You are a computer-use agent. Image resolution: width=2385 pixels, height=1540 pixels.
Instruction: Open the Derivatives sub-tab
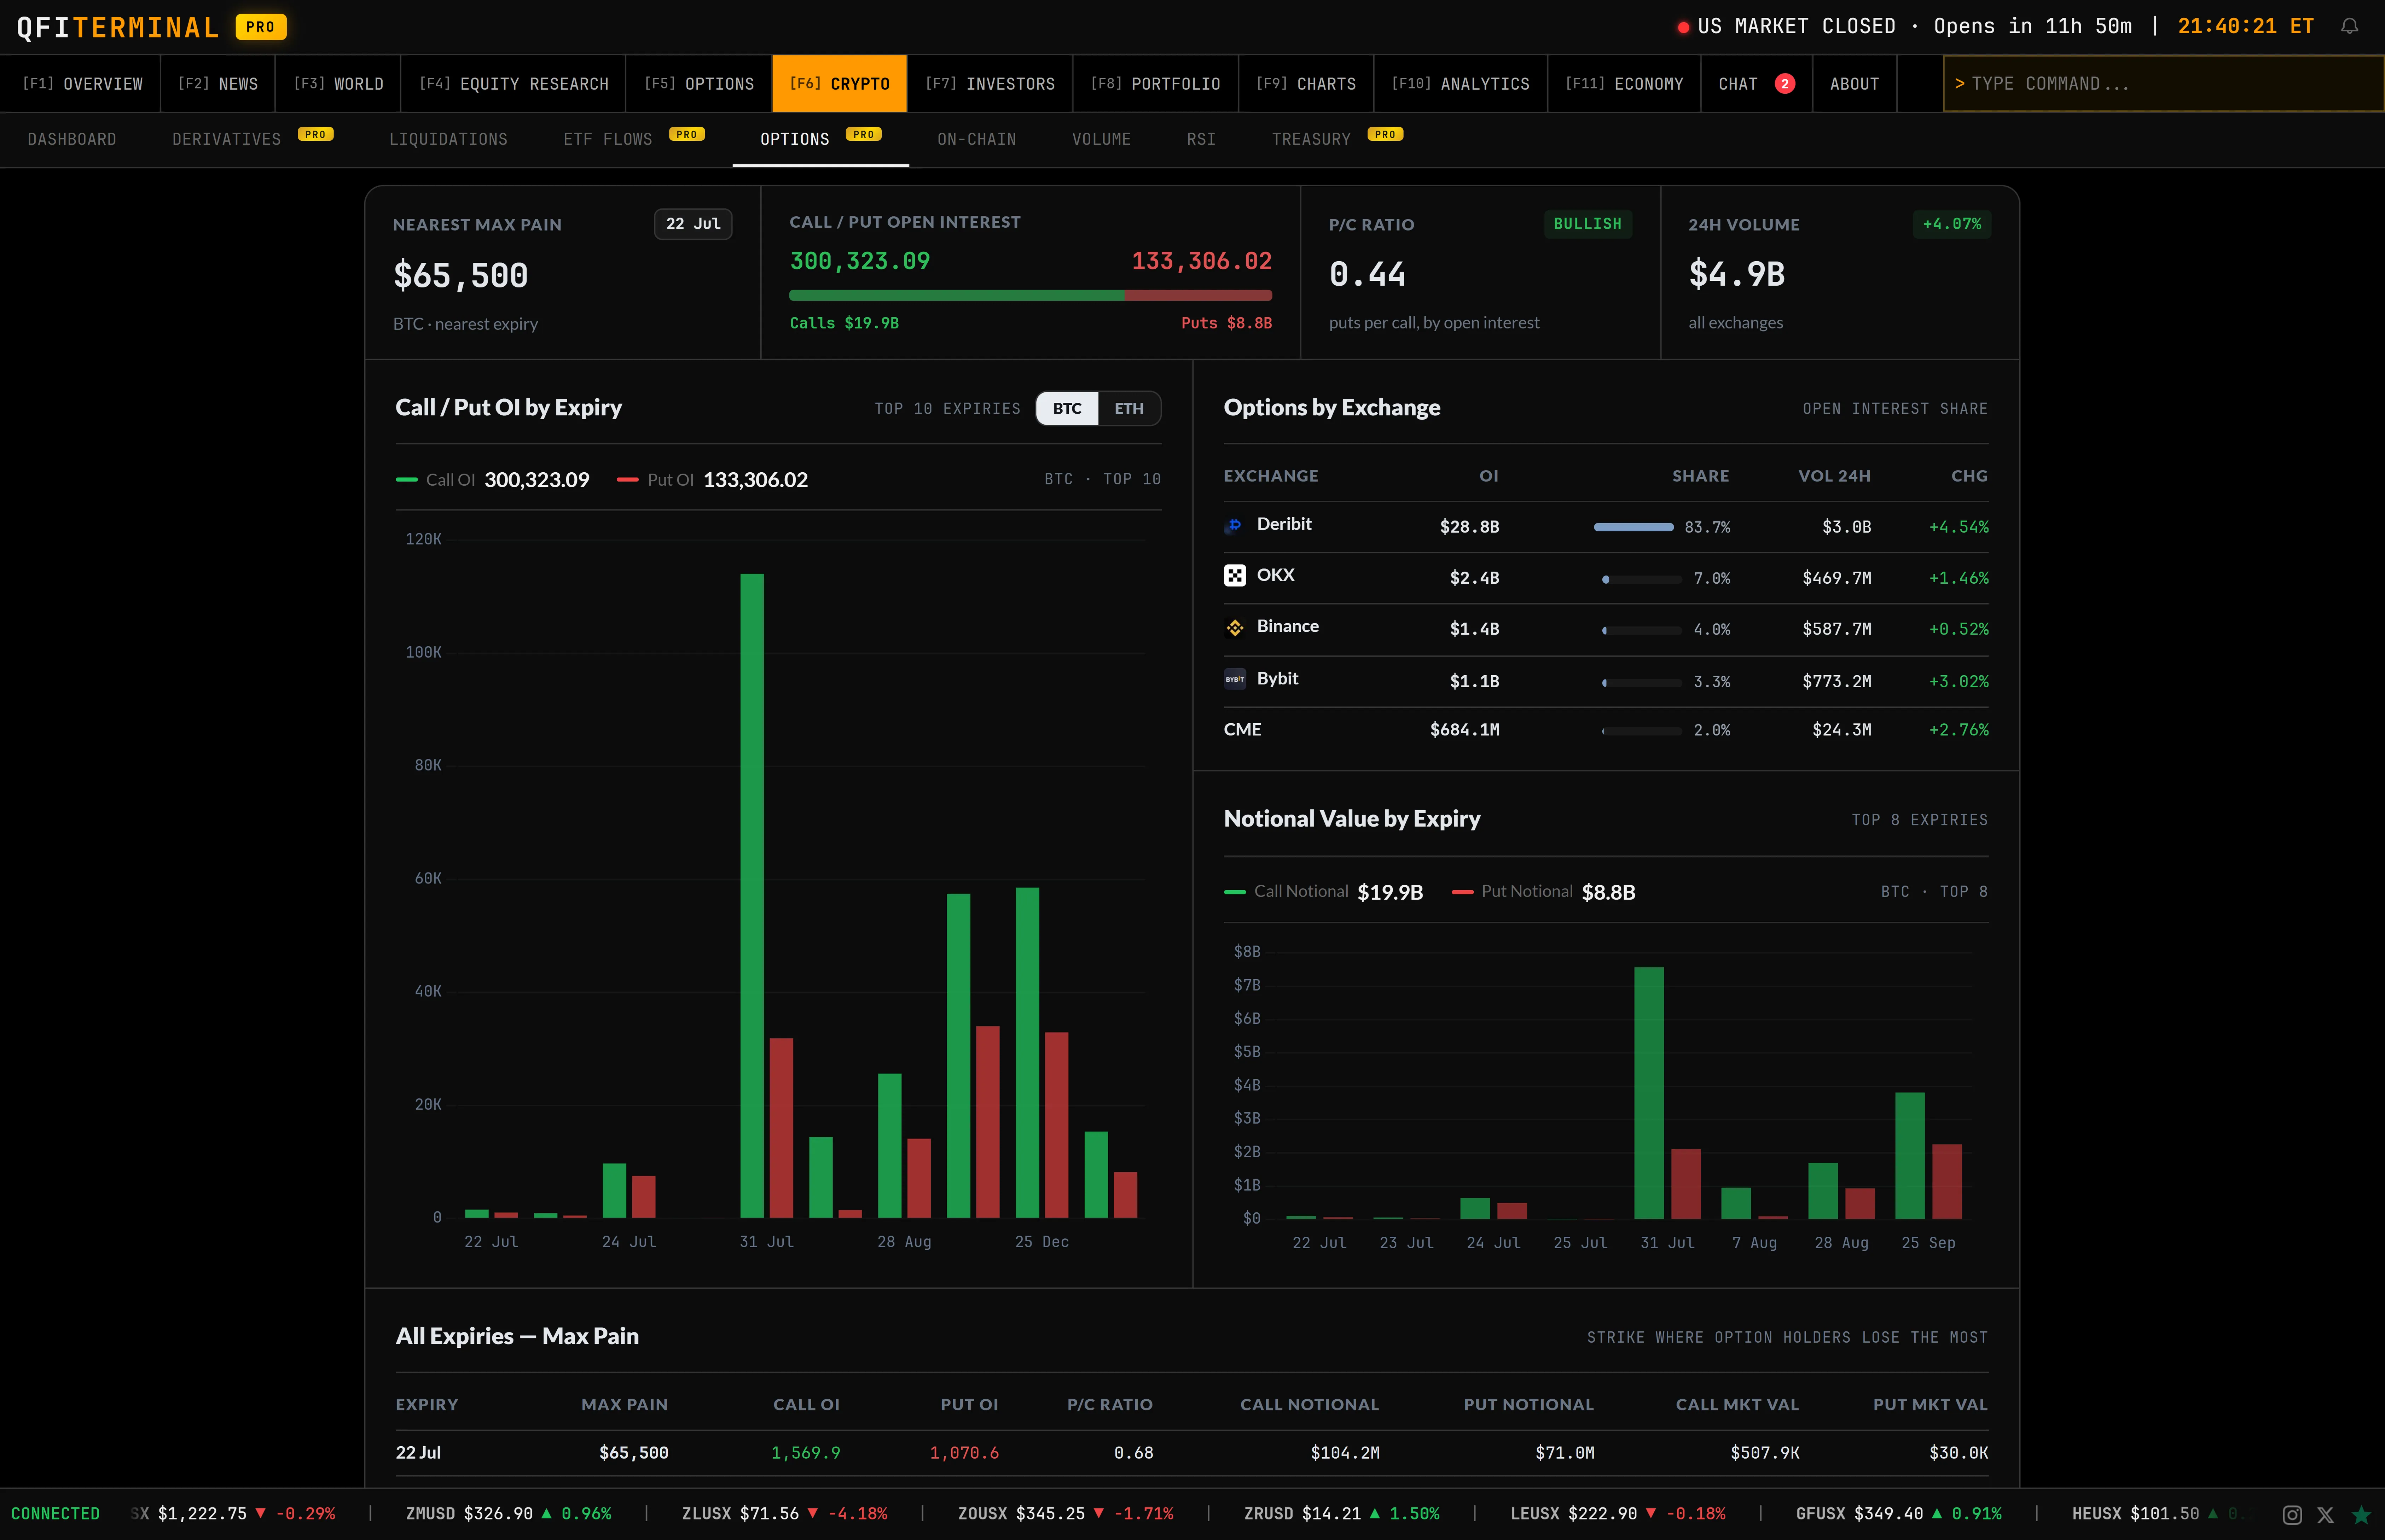coord(252,139)
